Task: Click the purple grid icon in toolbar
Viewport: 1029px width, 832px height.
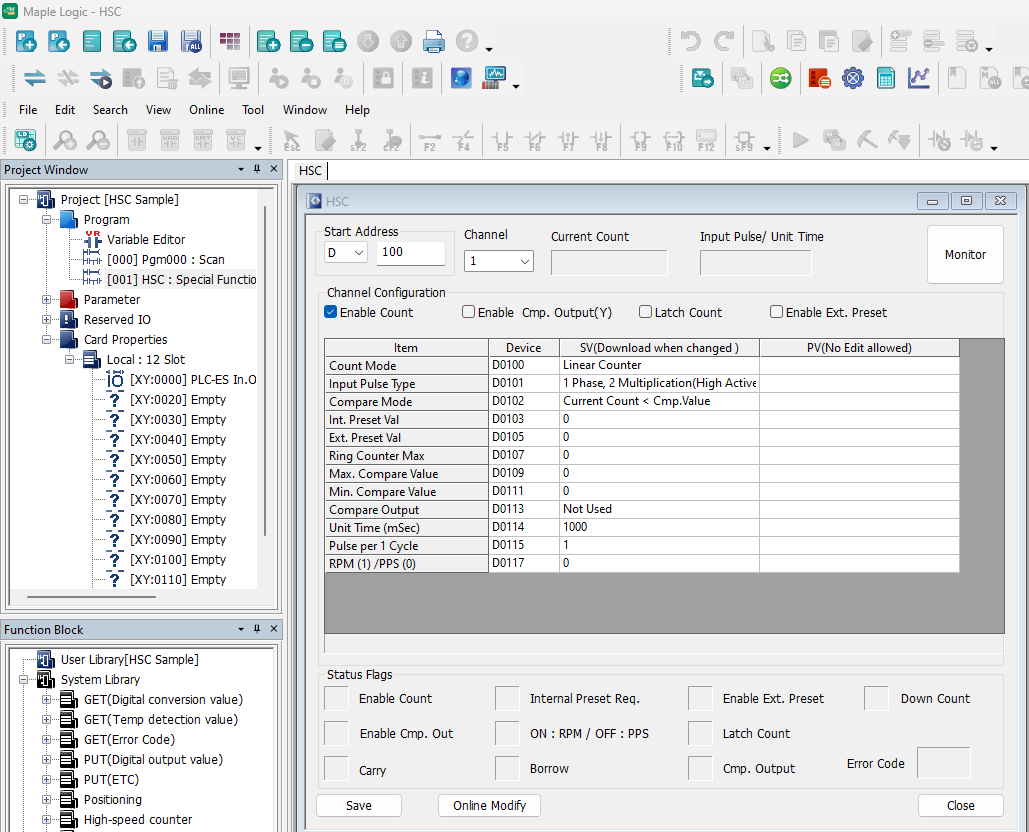Action: click(230, 41)
